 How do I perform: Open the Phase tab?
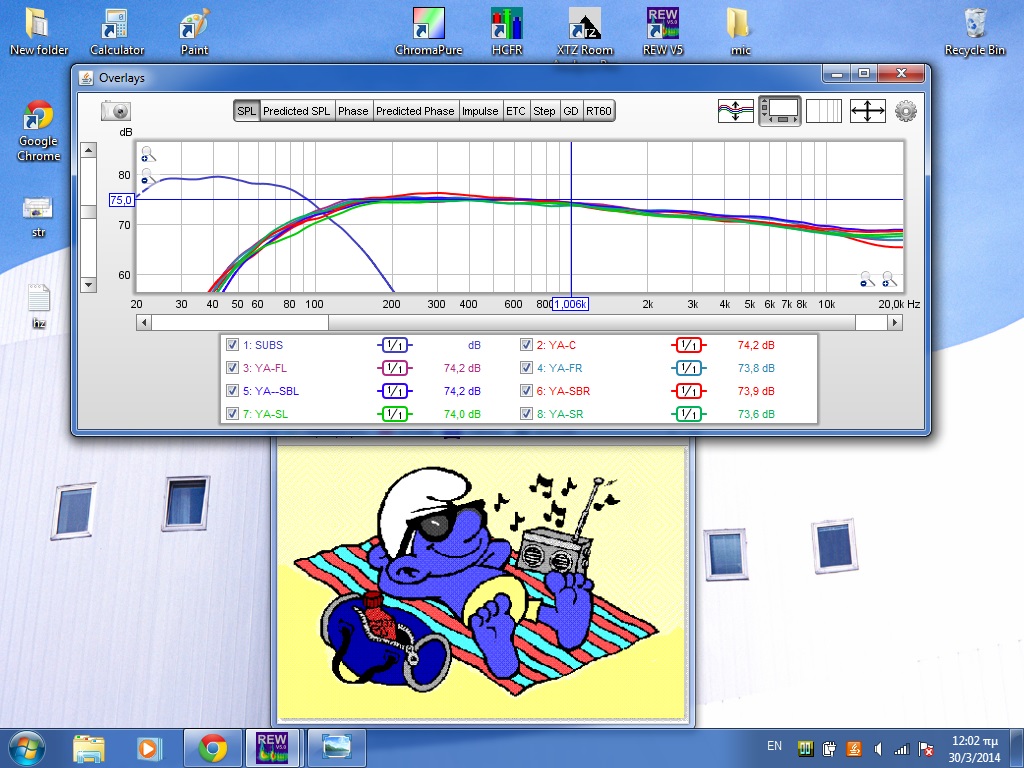[353, 111]
